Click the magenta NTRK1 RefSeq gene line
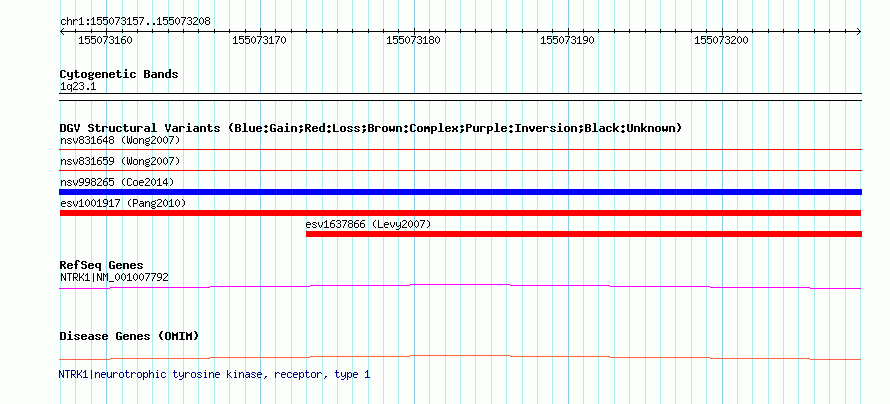 click(461, 287)
